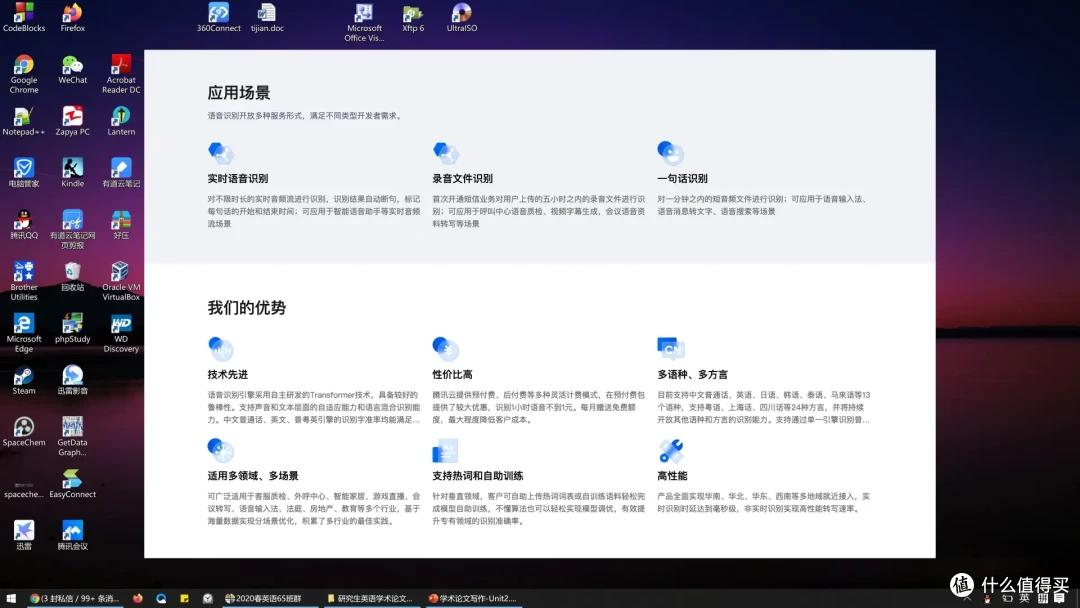Click the 高性能 wrench icon
This screenshot has height=608, width=1080.
671,451
